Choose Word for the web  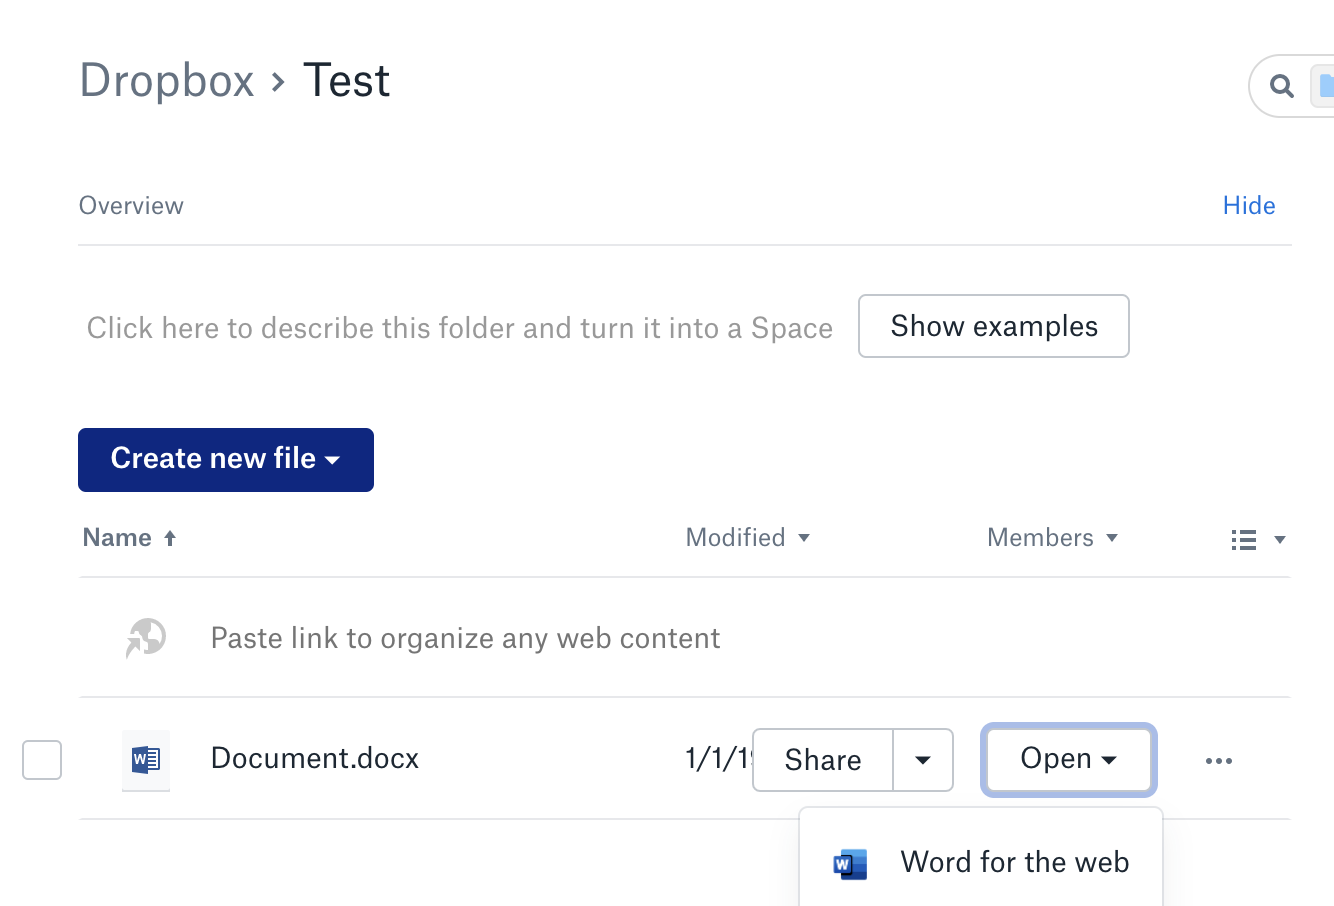point(1014,862)
